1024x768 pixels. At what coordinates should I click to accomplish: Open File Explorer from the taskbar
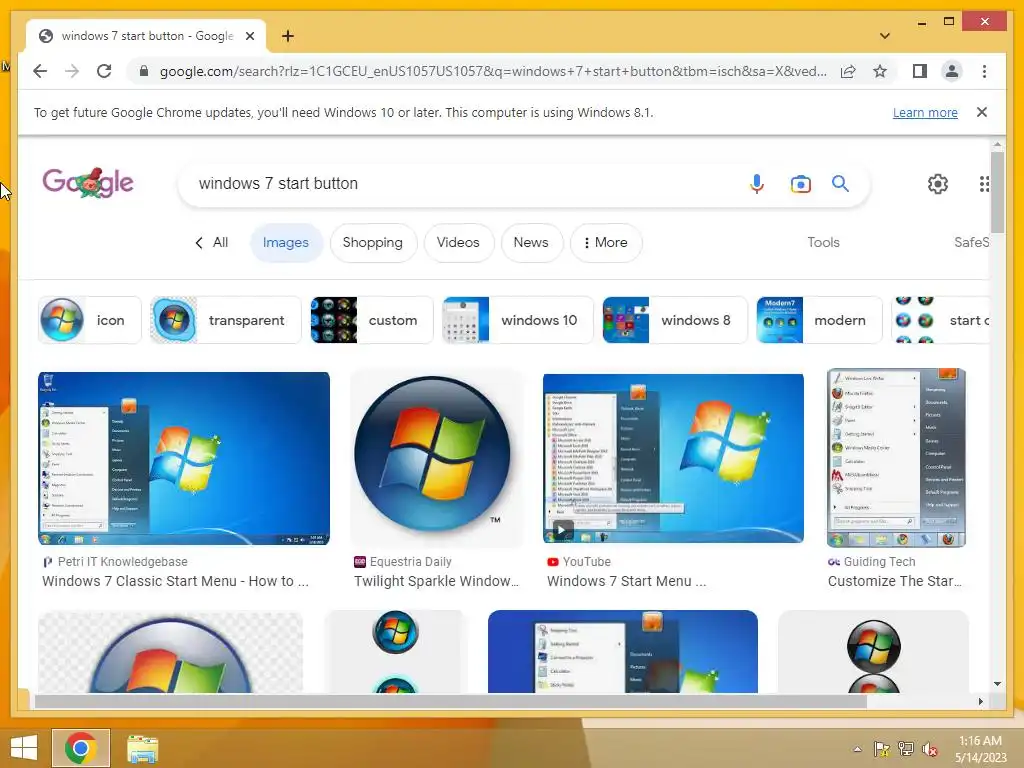tap(142, 748)
